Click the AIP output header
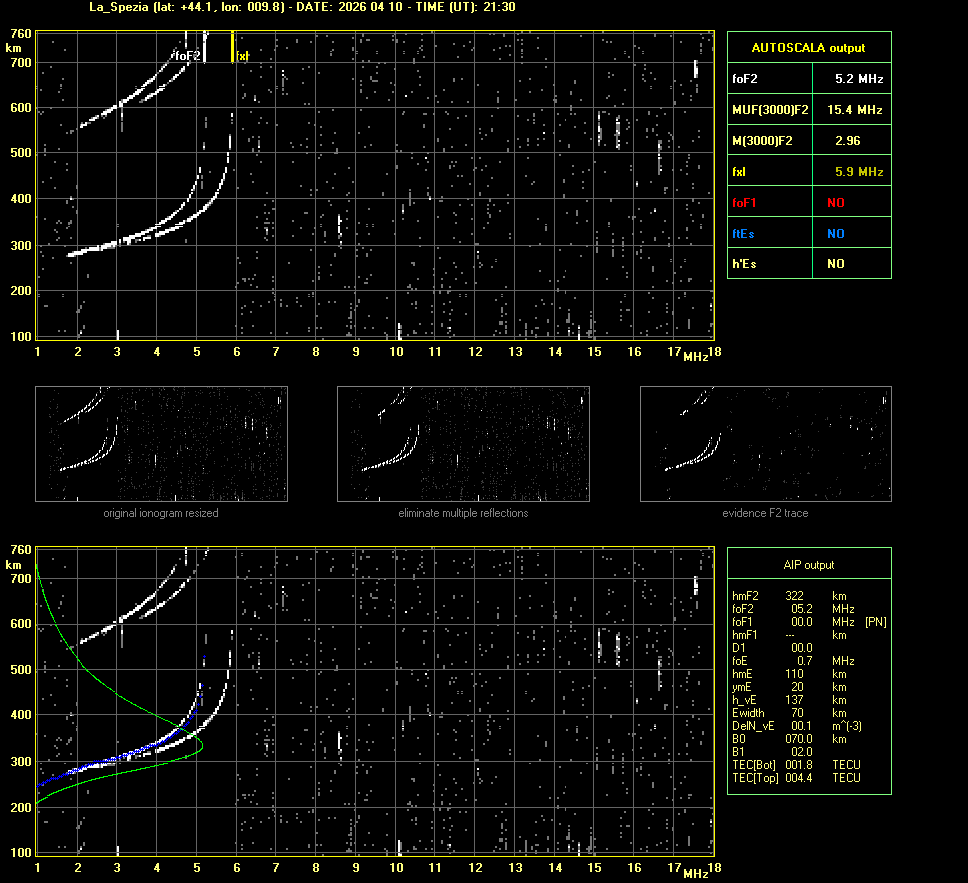The width and height of the screenshot is (968, 883). [x=808, y=565]
